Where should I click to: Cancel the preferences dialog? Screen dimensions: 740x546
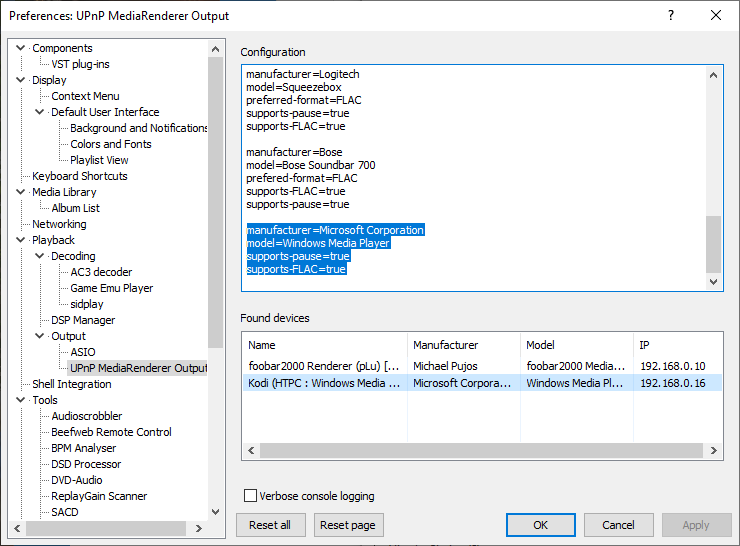coord(619,525)
